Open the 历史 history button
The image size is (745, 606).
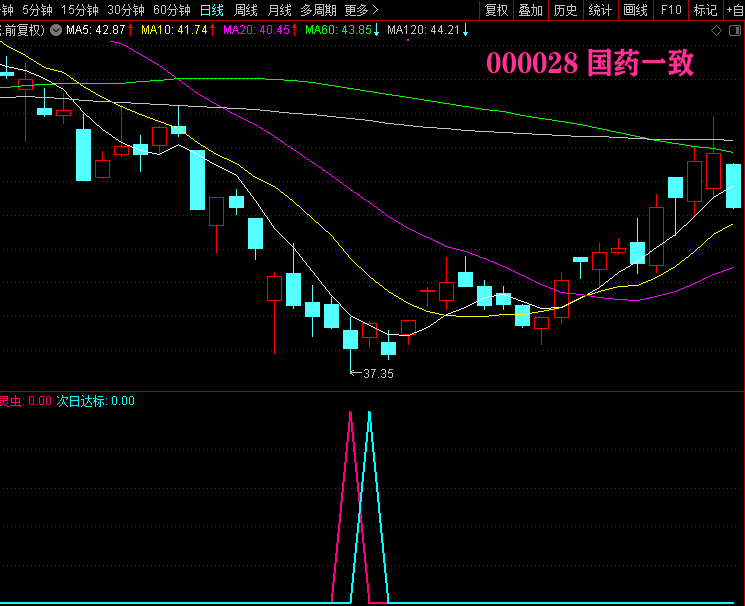point(565,10)
